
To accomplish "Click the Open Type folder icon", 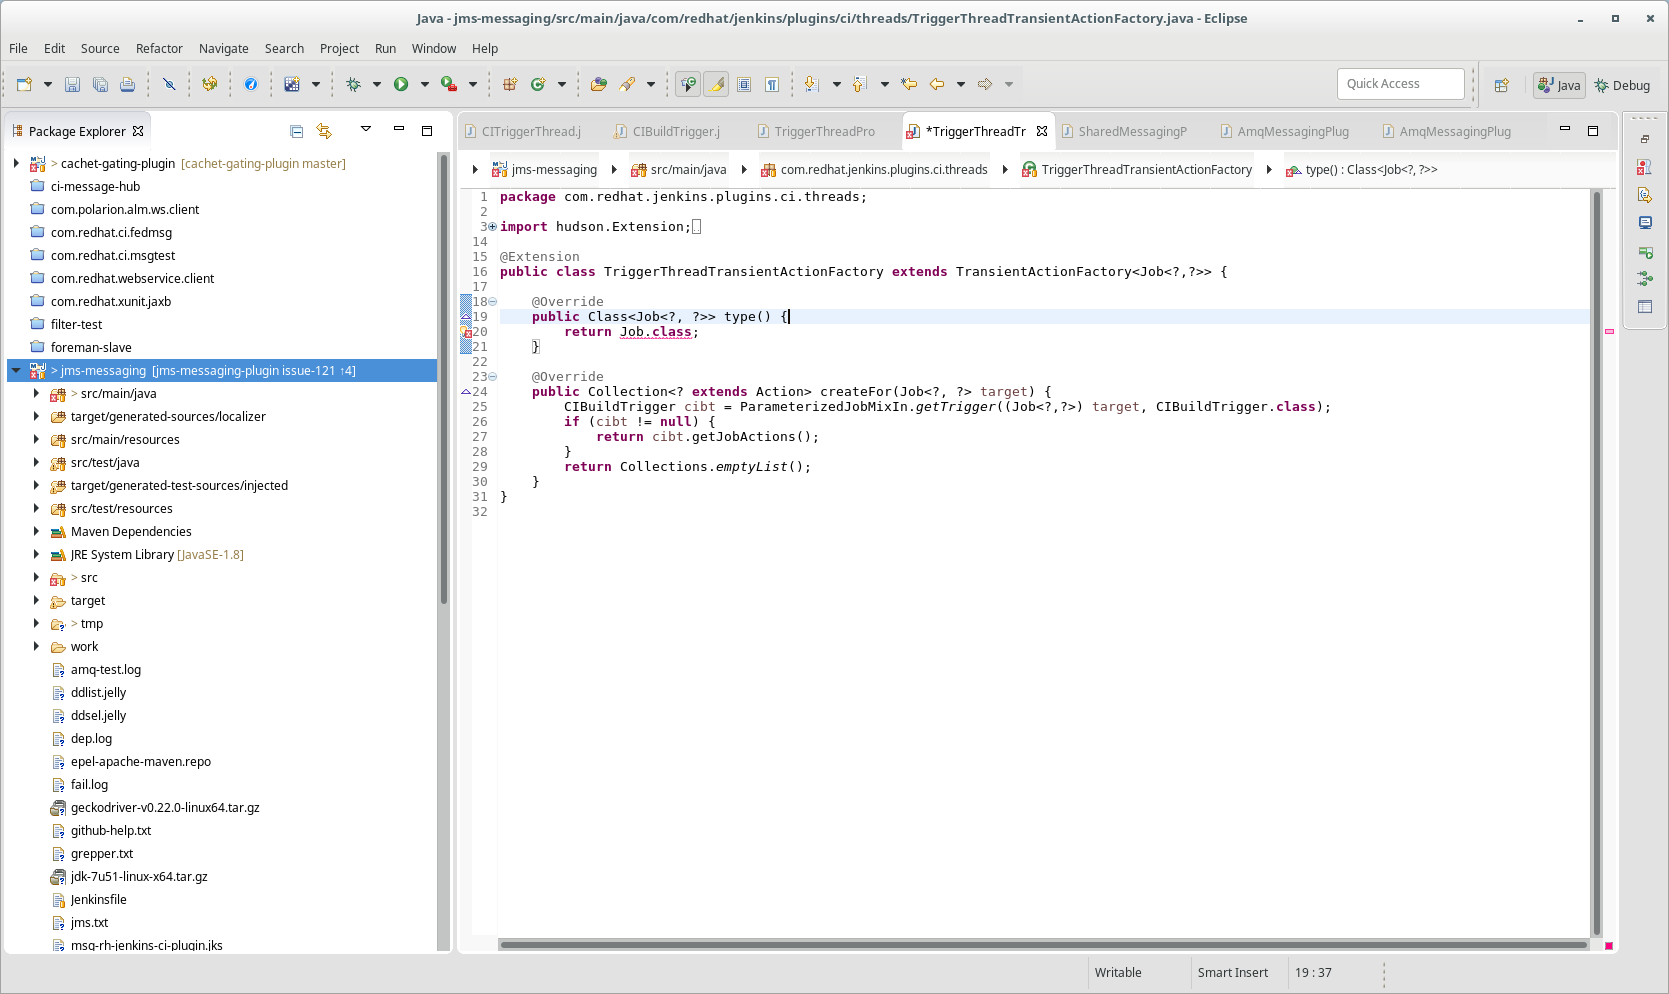I will [x=599, y=85].
